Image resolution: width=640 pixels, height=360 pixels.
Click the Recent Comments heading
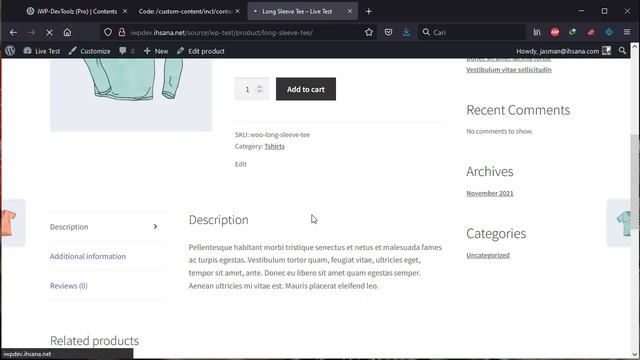518,110
